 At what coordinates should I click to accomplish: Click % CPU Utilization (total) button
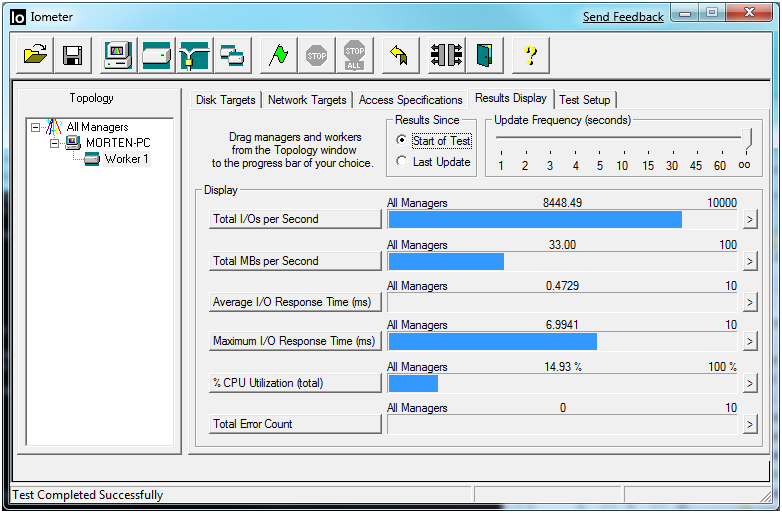(295, 383)
